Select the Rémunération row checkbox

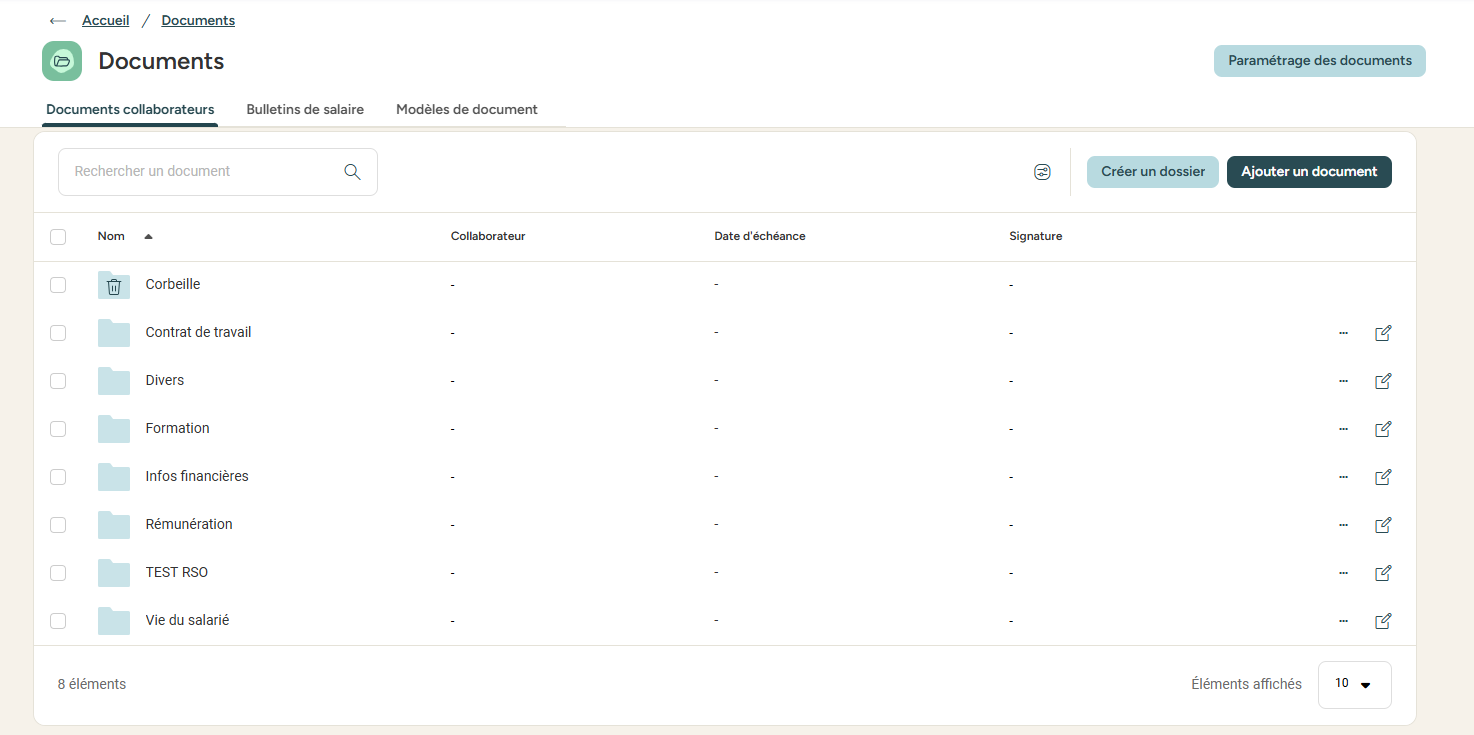click(x=58, y=525)
